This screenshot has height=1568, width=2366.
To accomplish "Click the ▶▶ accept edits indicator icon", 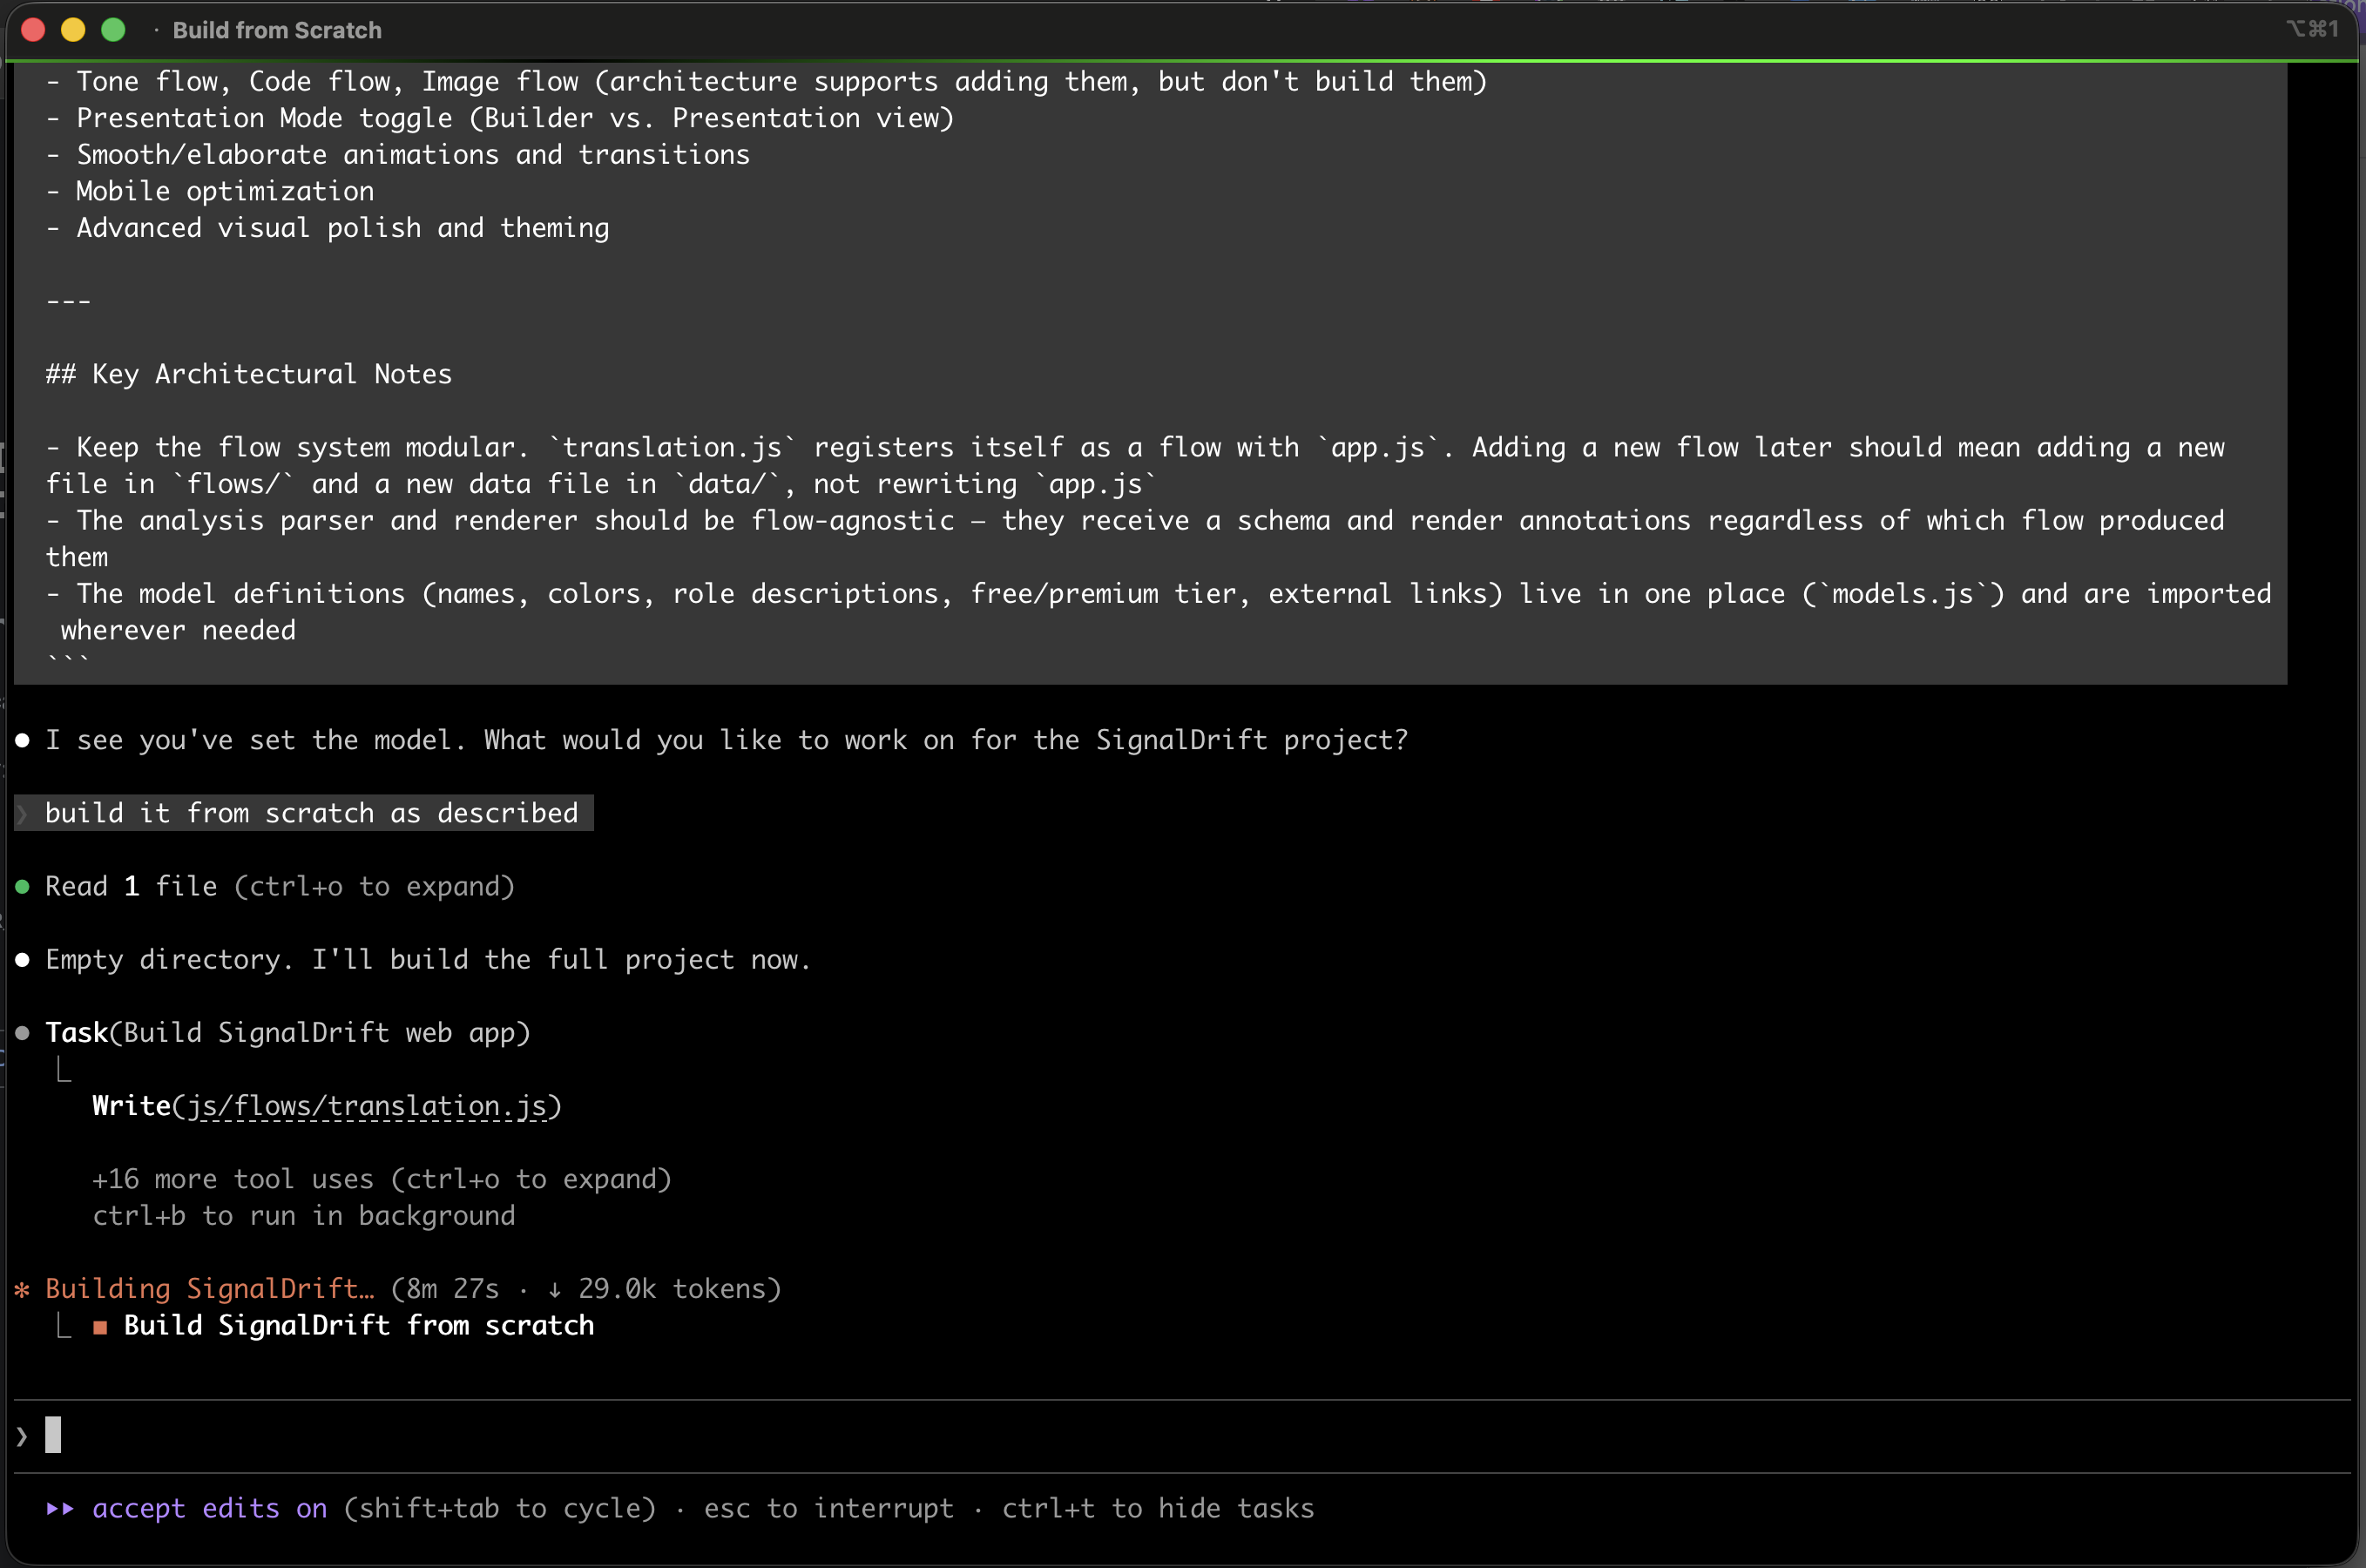I will 62,1509.
